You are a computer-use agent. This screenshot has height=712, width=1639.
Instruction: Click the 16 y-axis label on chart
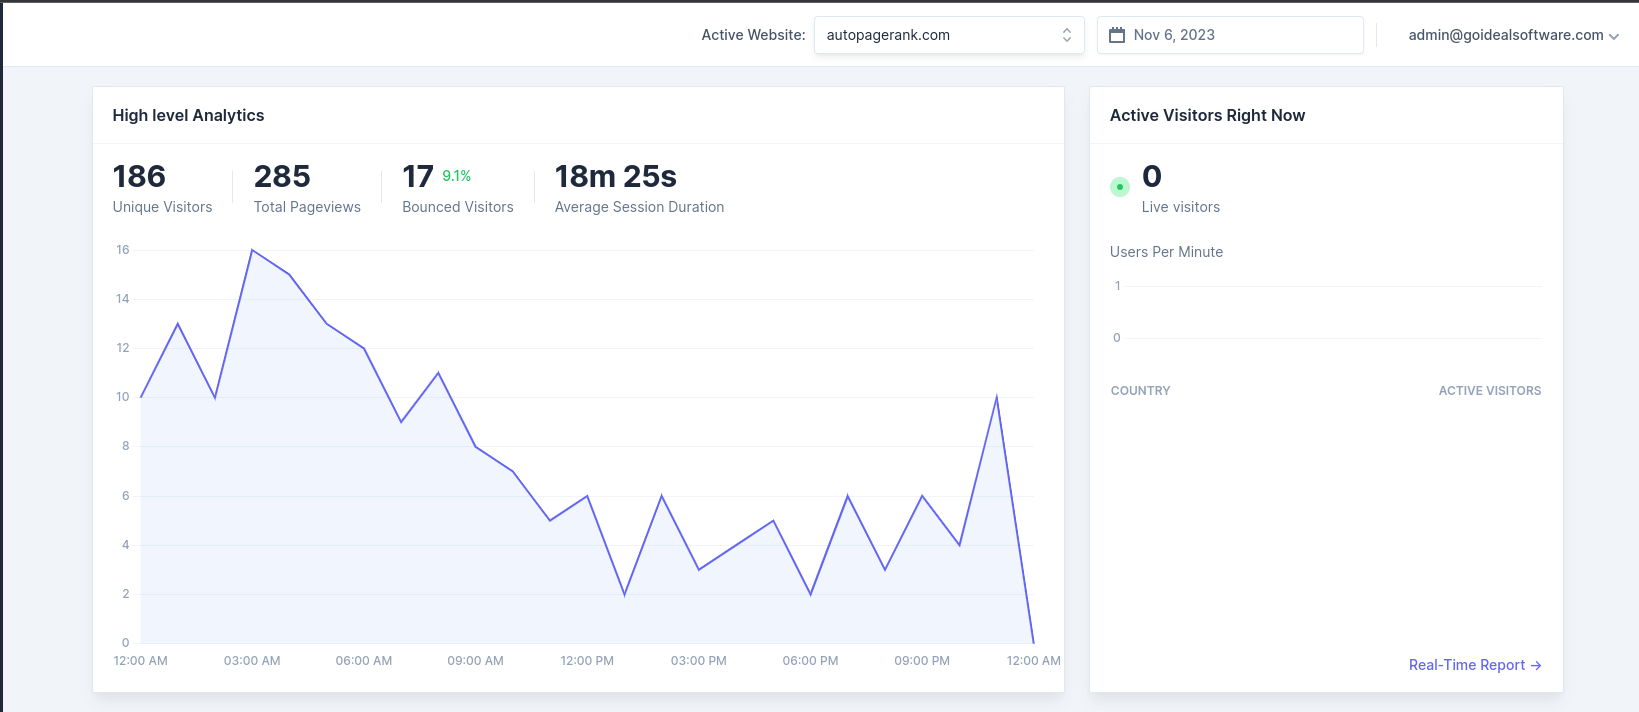123,250
